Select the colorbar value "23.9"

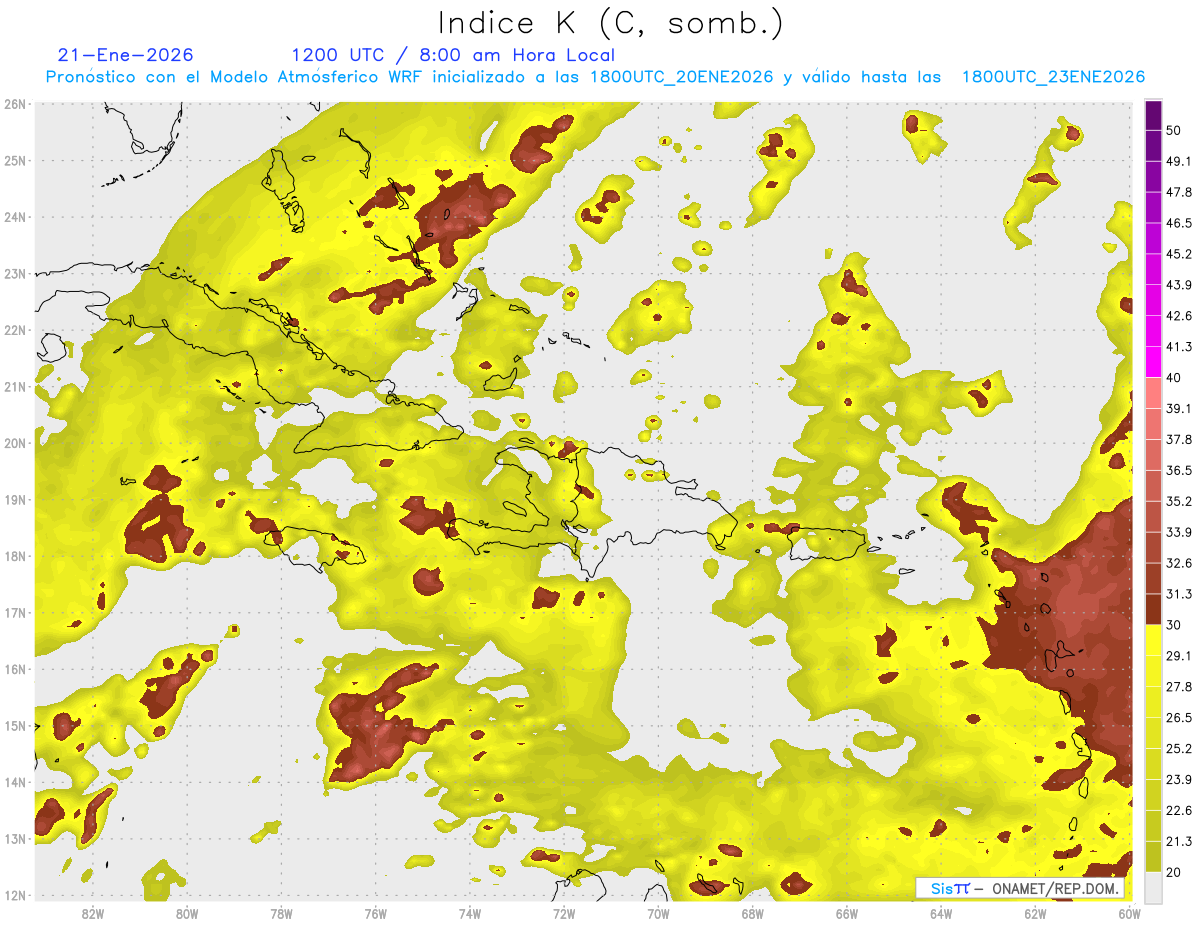(x=1179, y=779)
